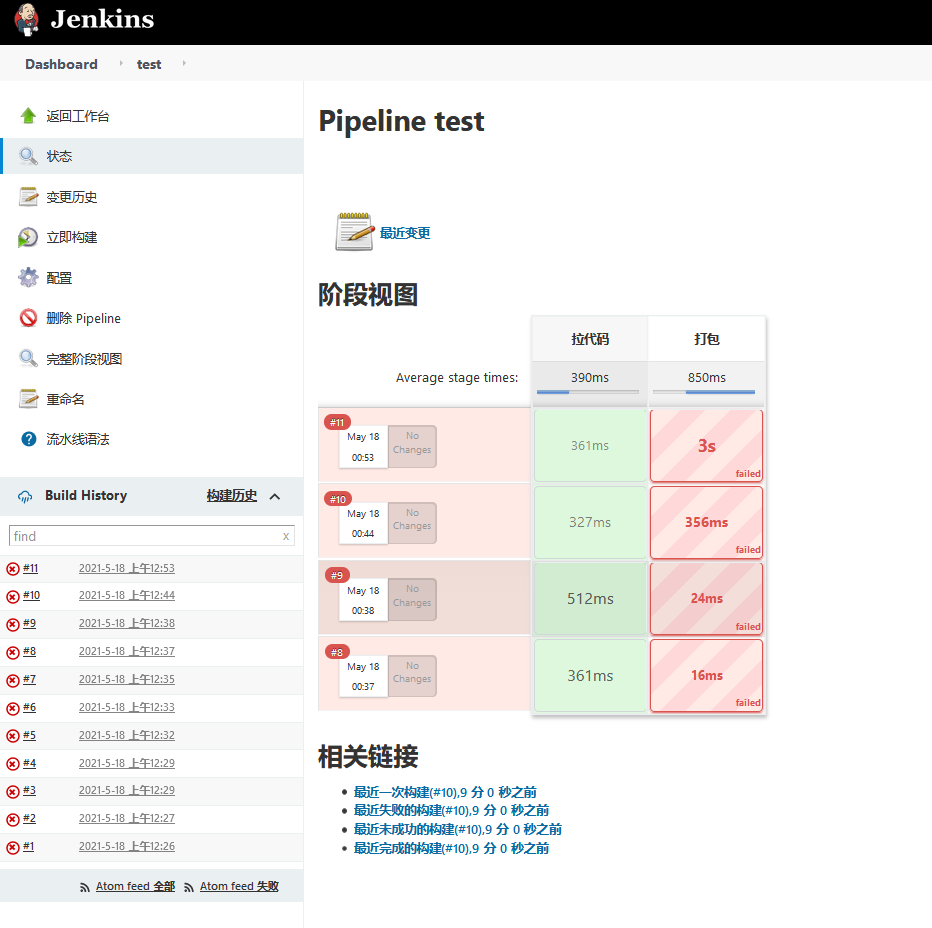Click the 512ms 拉代码 cell of build #9
The height and width of the screenshot is (928, 932).
coord(590,599)
